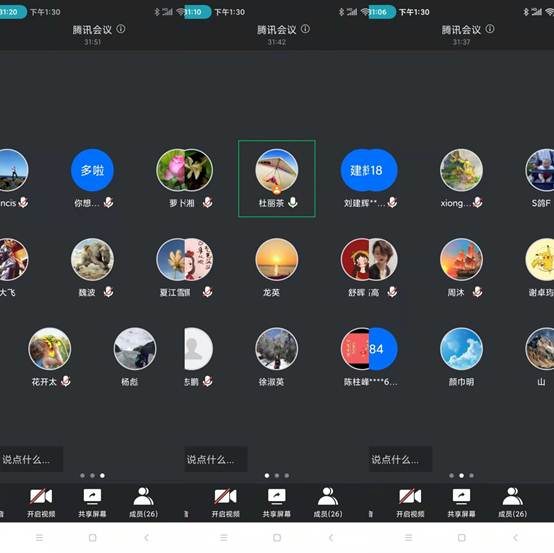Screen dimensions: 554x553
Task: Click the muted microphone icon beside 魏波
Action: (108, 292)
